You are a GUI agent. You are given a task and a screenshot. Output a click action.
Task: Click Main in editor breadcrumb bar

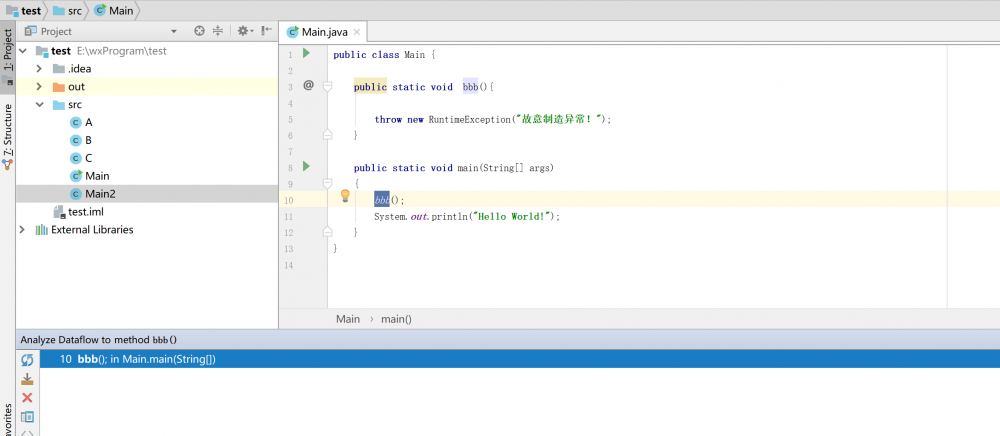point(348,319)
